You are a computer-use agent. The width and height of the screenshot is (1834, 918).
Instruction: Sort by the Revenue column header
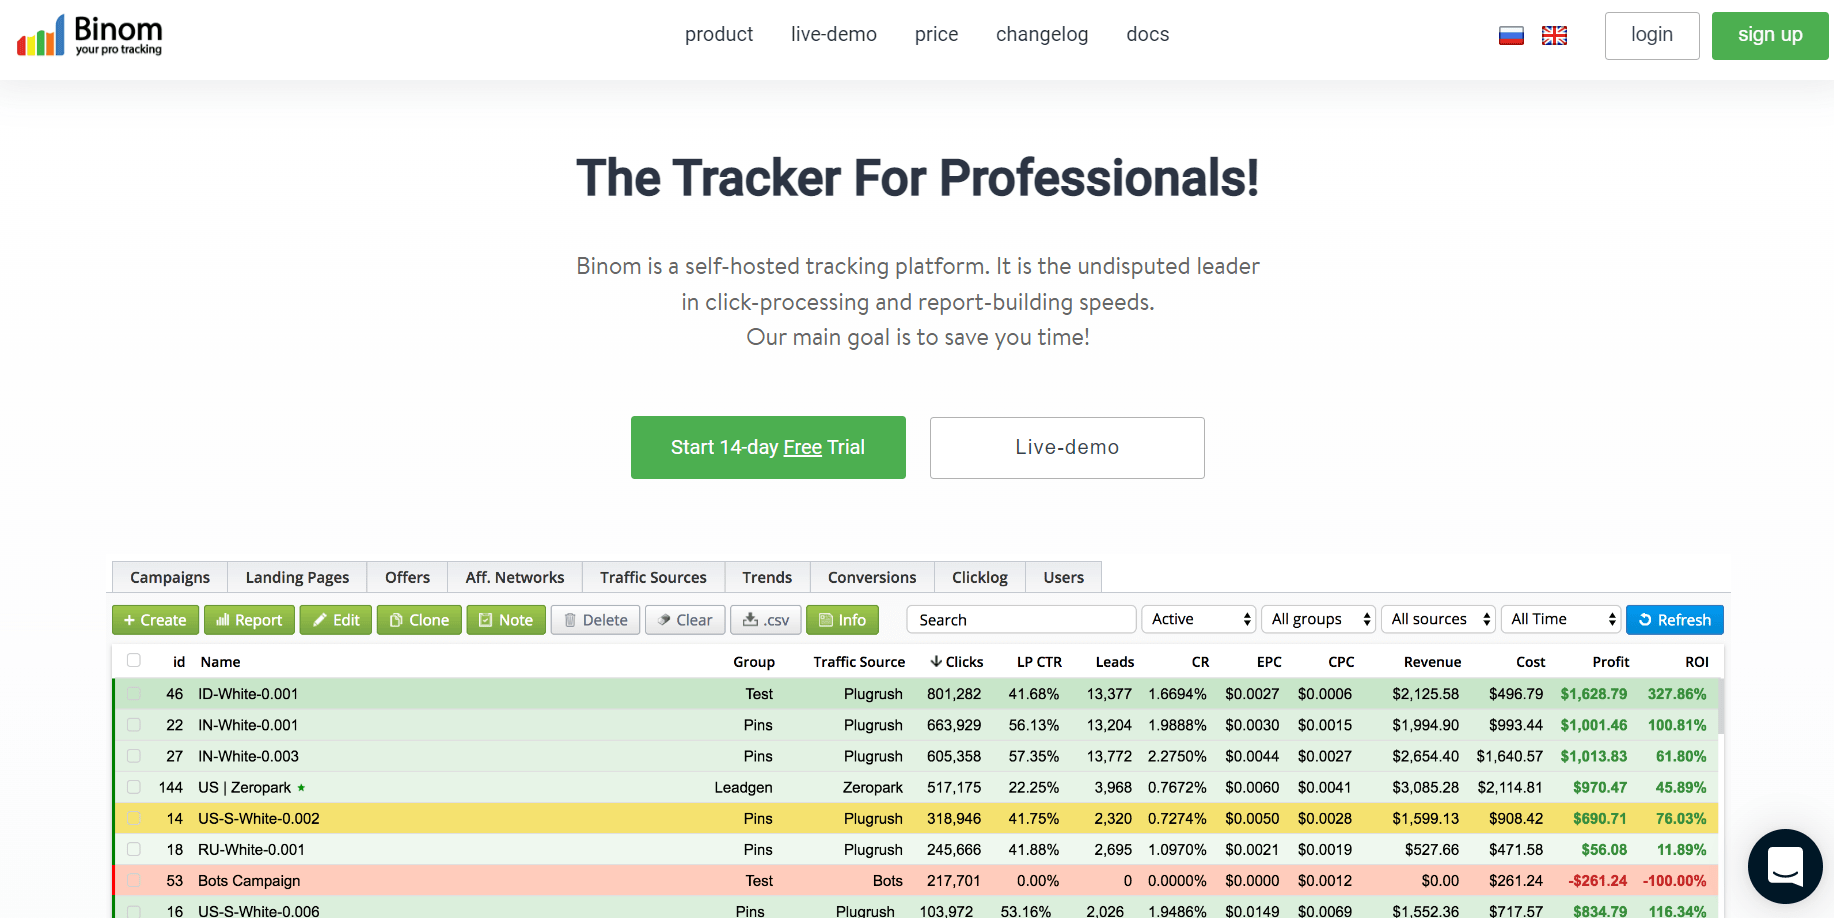point(1432,662)
